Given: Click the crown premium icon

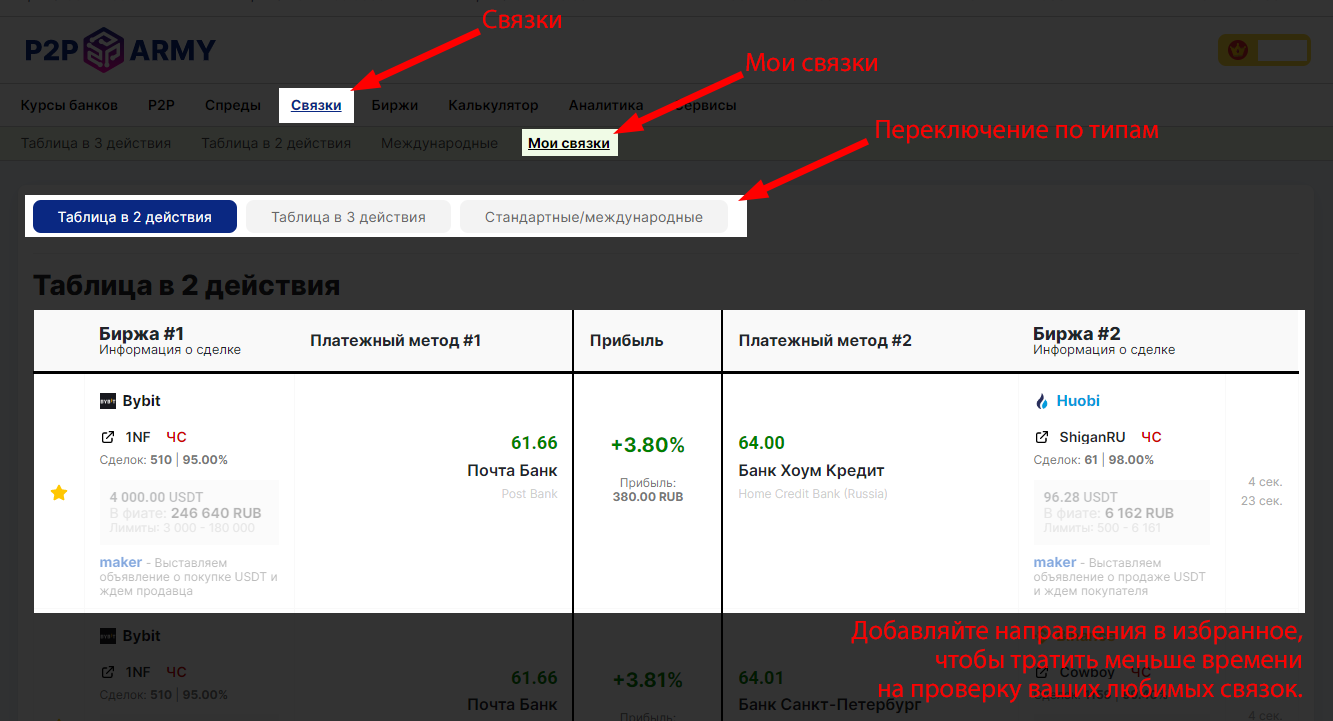Looking at the screenshot, I should click(x=1236, y=49).
